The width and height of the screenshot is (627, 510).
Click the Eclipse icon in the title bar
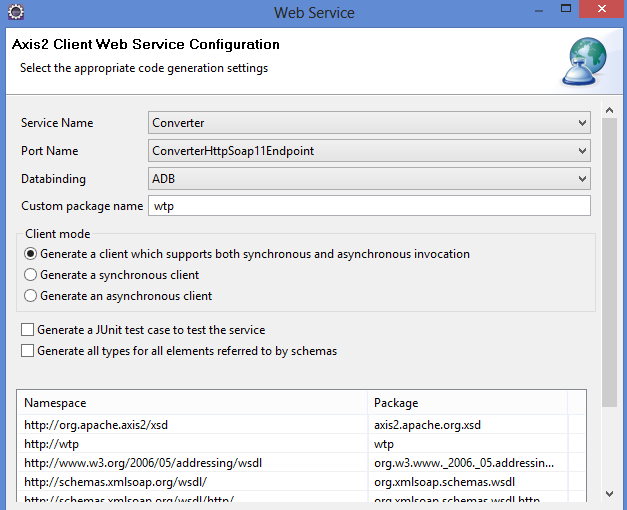(x=16, y=12)
